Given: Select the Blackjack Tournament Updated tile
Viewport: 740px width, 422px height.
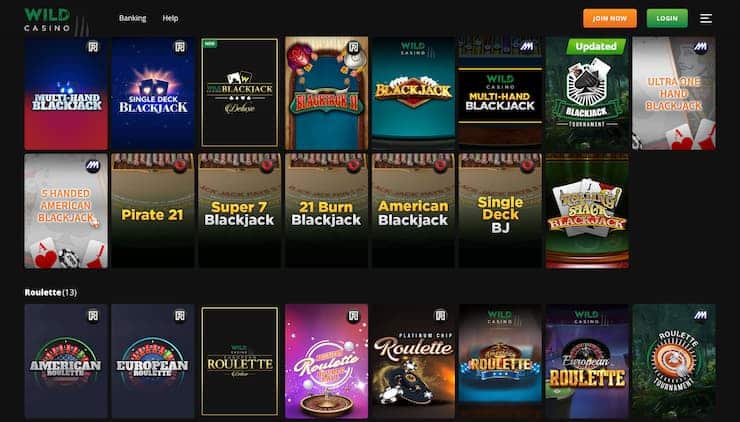Looking at the screenshot, I should click(x=587, y=93).
